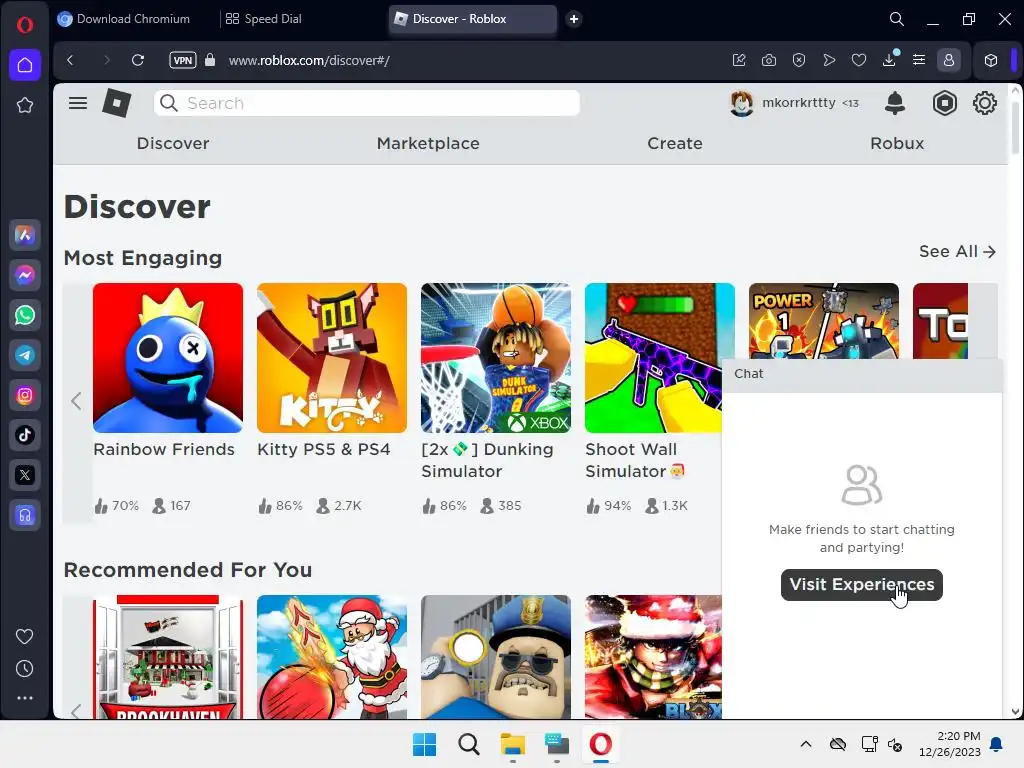1024x768 pixels.
Task: Show site security padlock info
Action: [210, 60]
